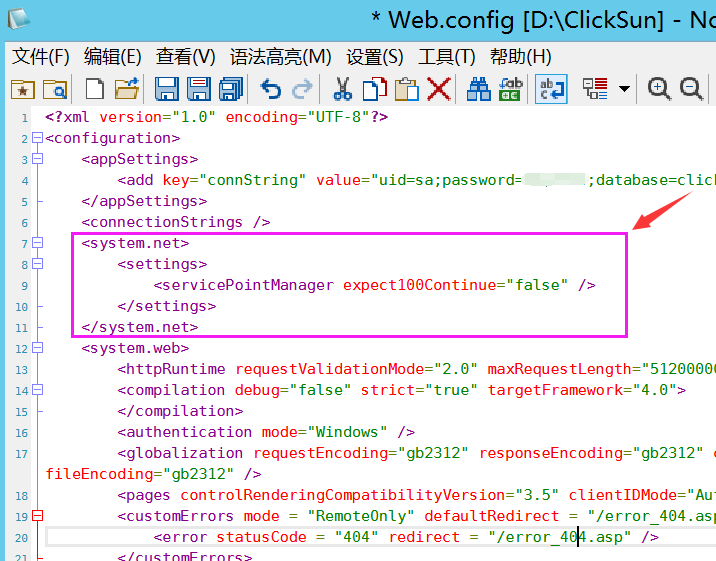The image size is (716, 561).
Task: Click the closing </compilation> tag
Action: point(180,411)
